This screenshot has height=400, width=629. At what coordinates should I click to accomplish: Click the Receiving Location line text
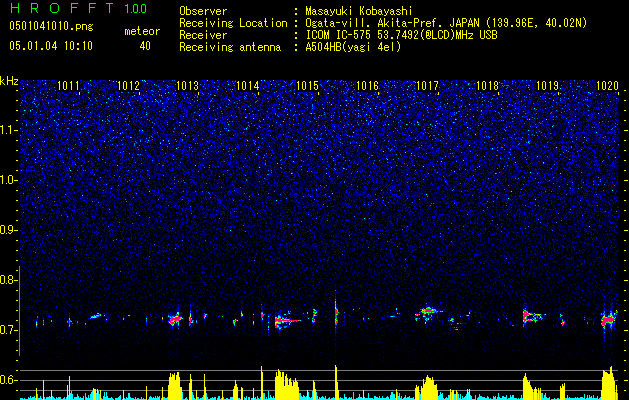pyautogui.click(x=445, y=23)
